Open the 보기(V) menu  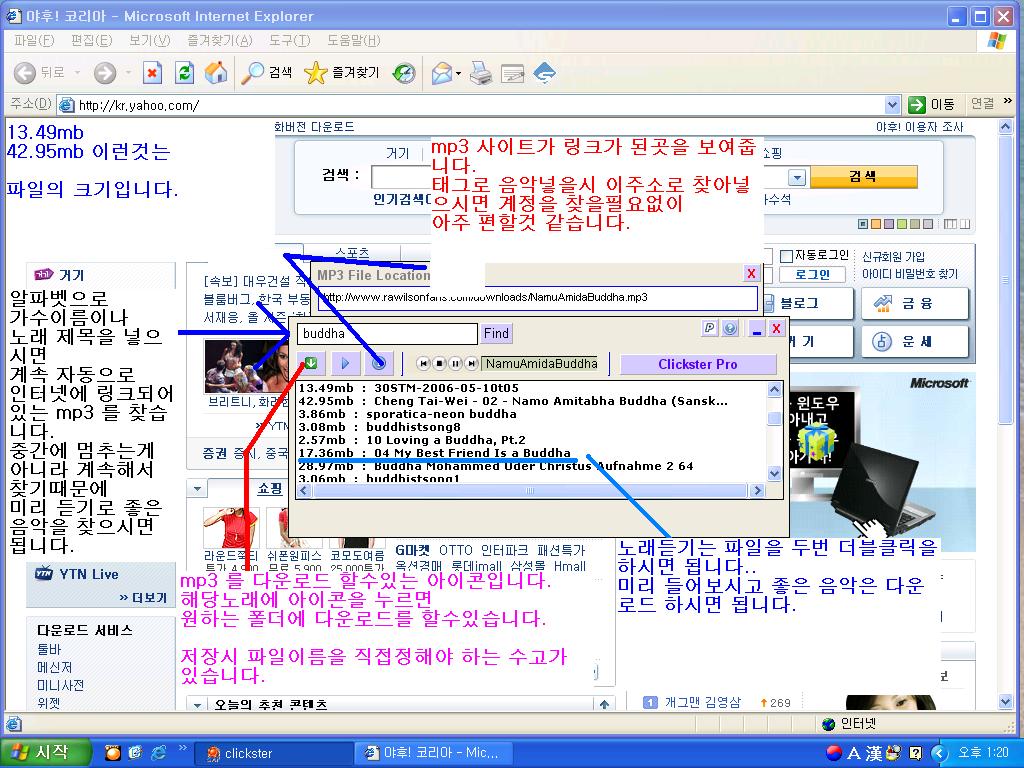pyautogui.click(x=150, y=40)
